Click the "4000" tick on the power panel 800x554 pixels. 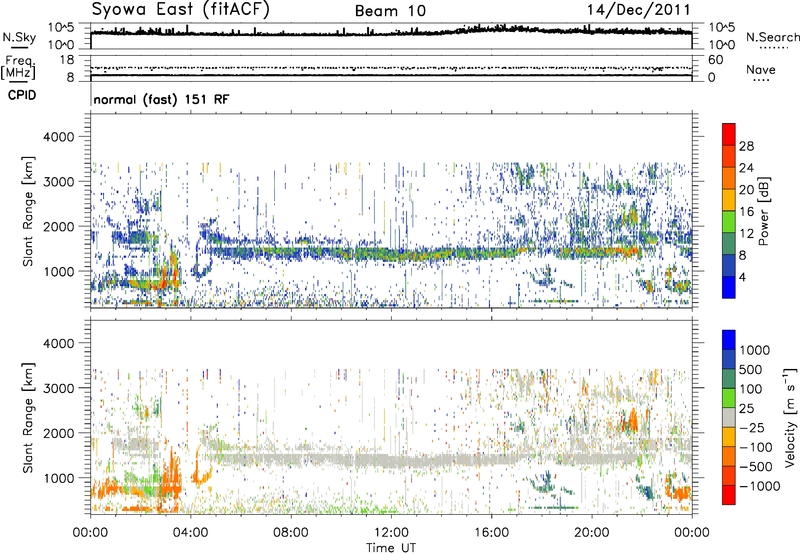[x=58, y=137]
